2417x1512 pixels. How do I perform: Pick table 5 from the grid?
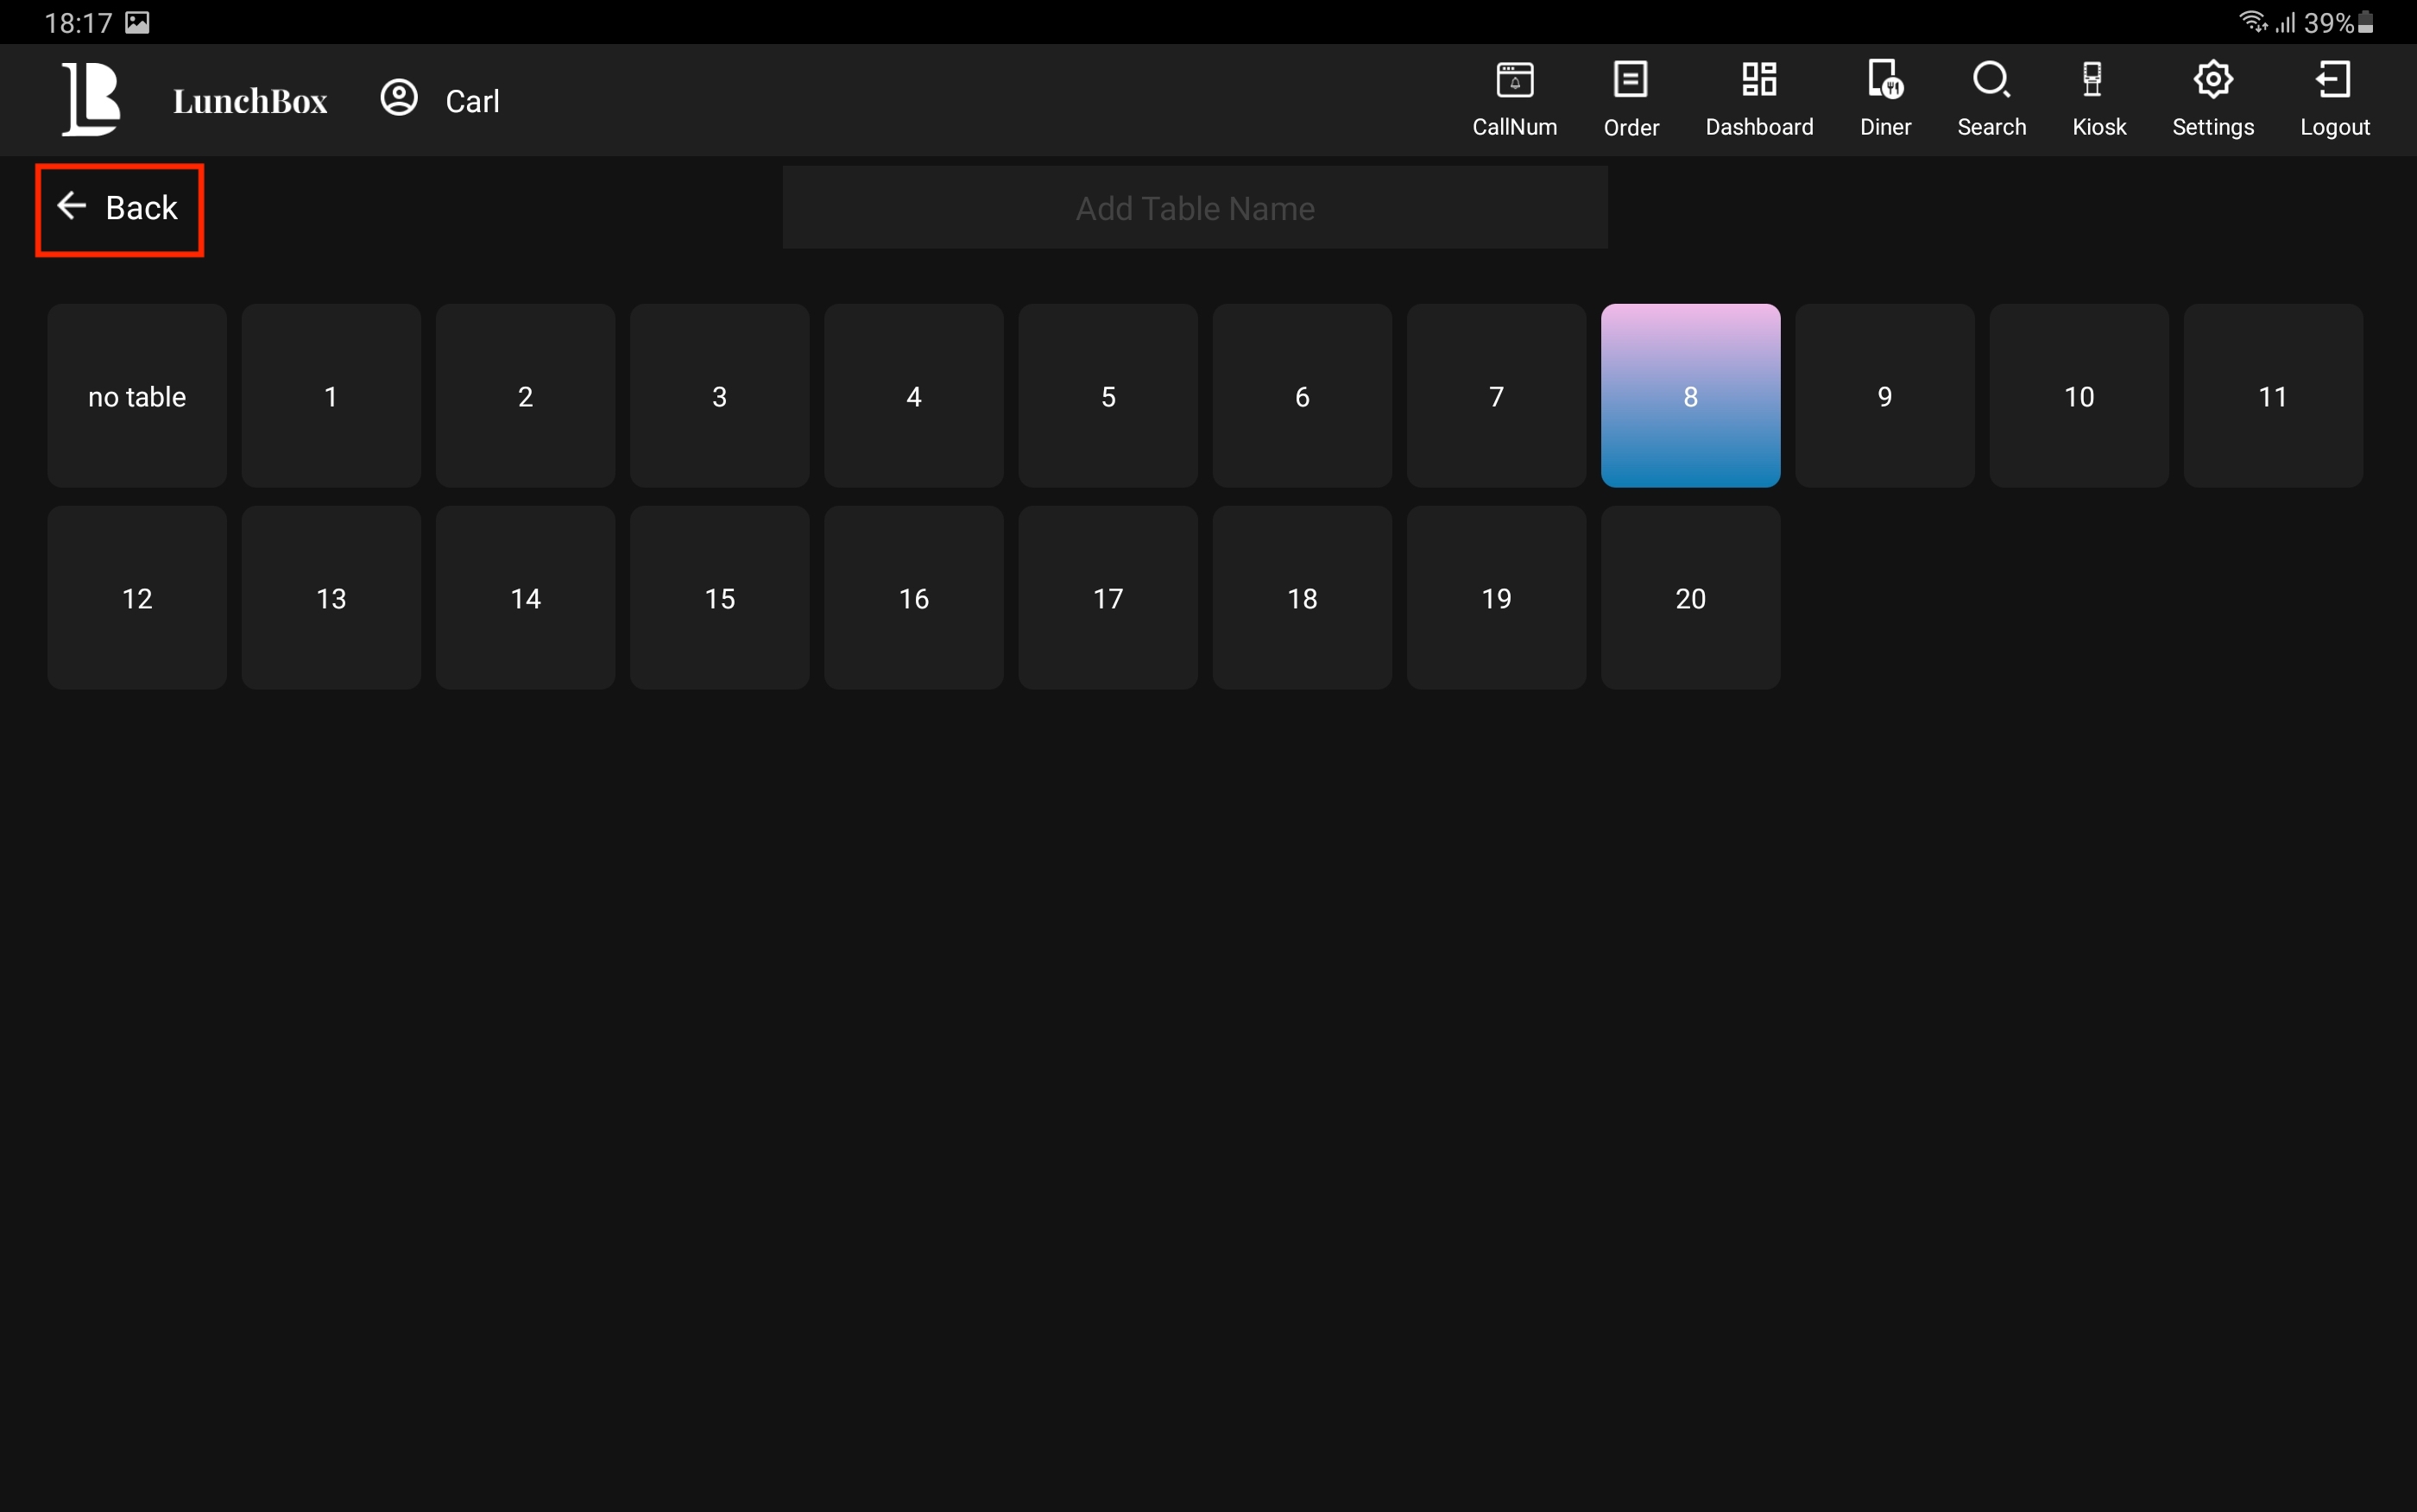1107,396
